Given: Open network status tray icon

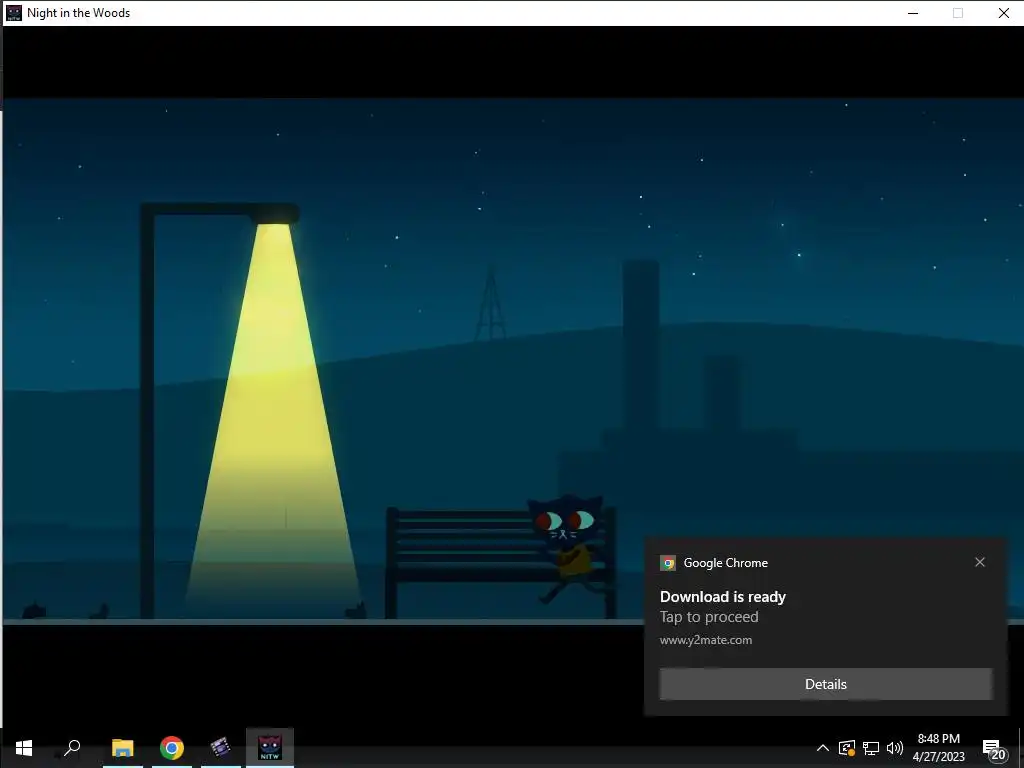Looking at the screenshot, I should click(871, 748).
